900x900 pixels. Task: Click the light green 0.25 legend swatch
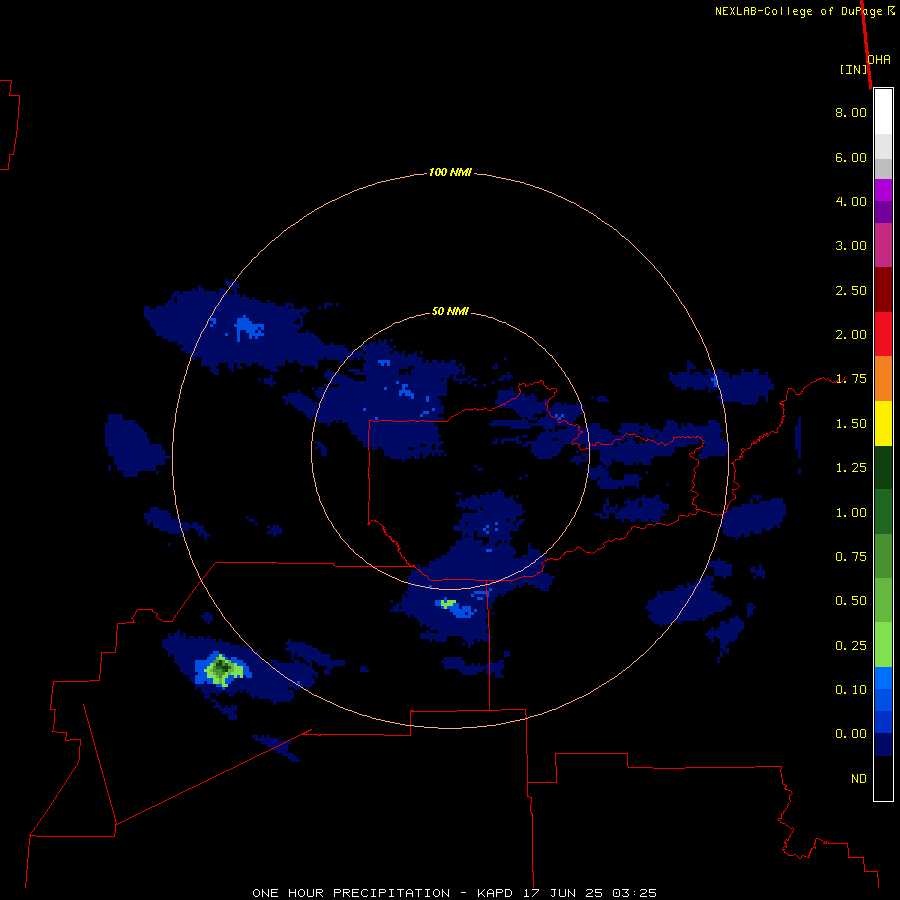[883, 645]
